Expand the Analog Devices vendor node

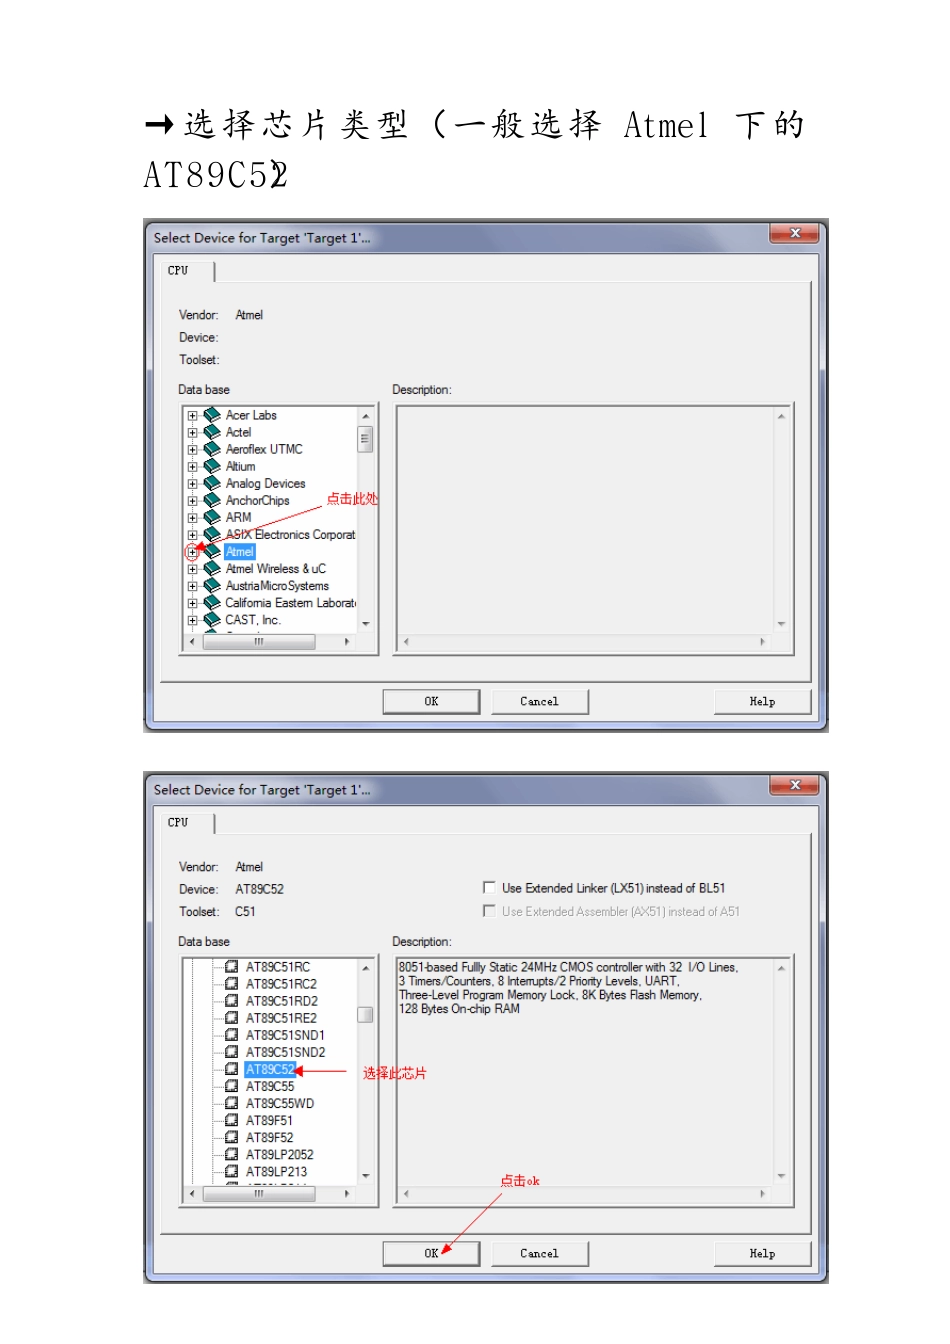click(x=192, y=483)
